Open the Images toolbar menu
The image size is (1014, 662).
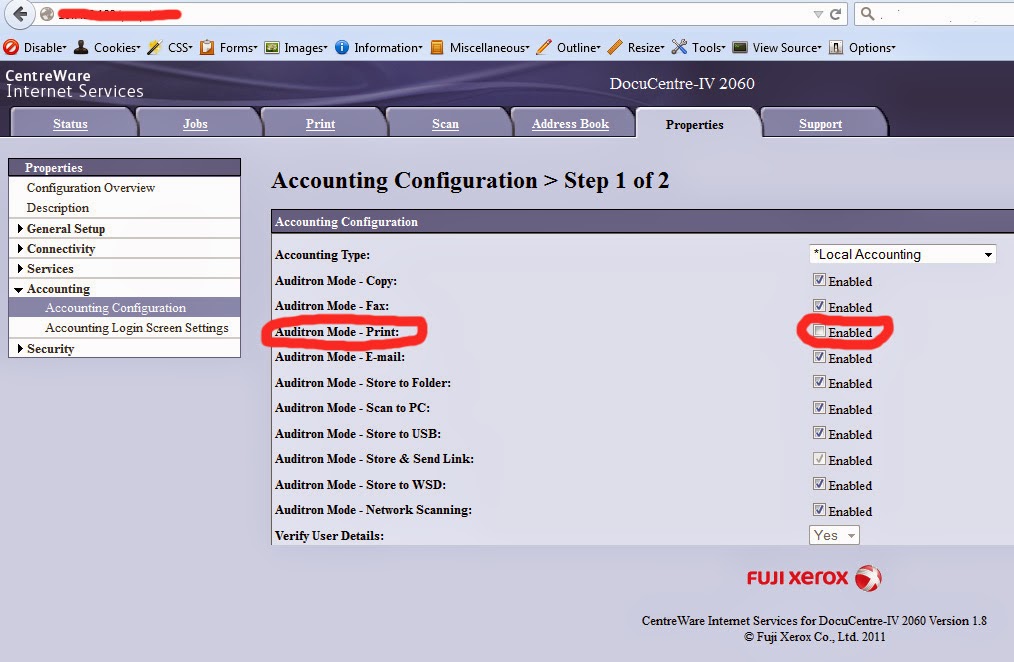coord(296,47)
